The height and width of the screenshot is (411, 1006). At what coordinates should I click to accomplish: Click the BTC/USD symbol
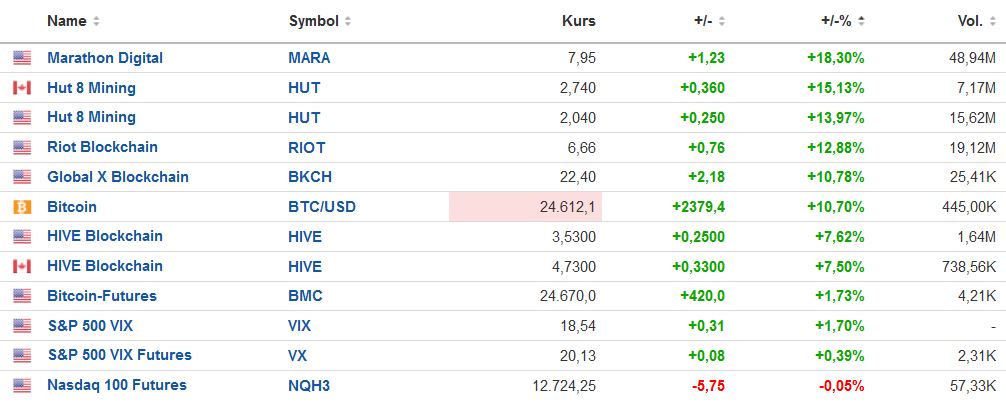pyautogui.click(x=322, y=207)
